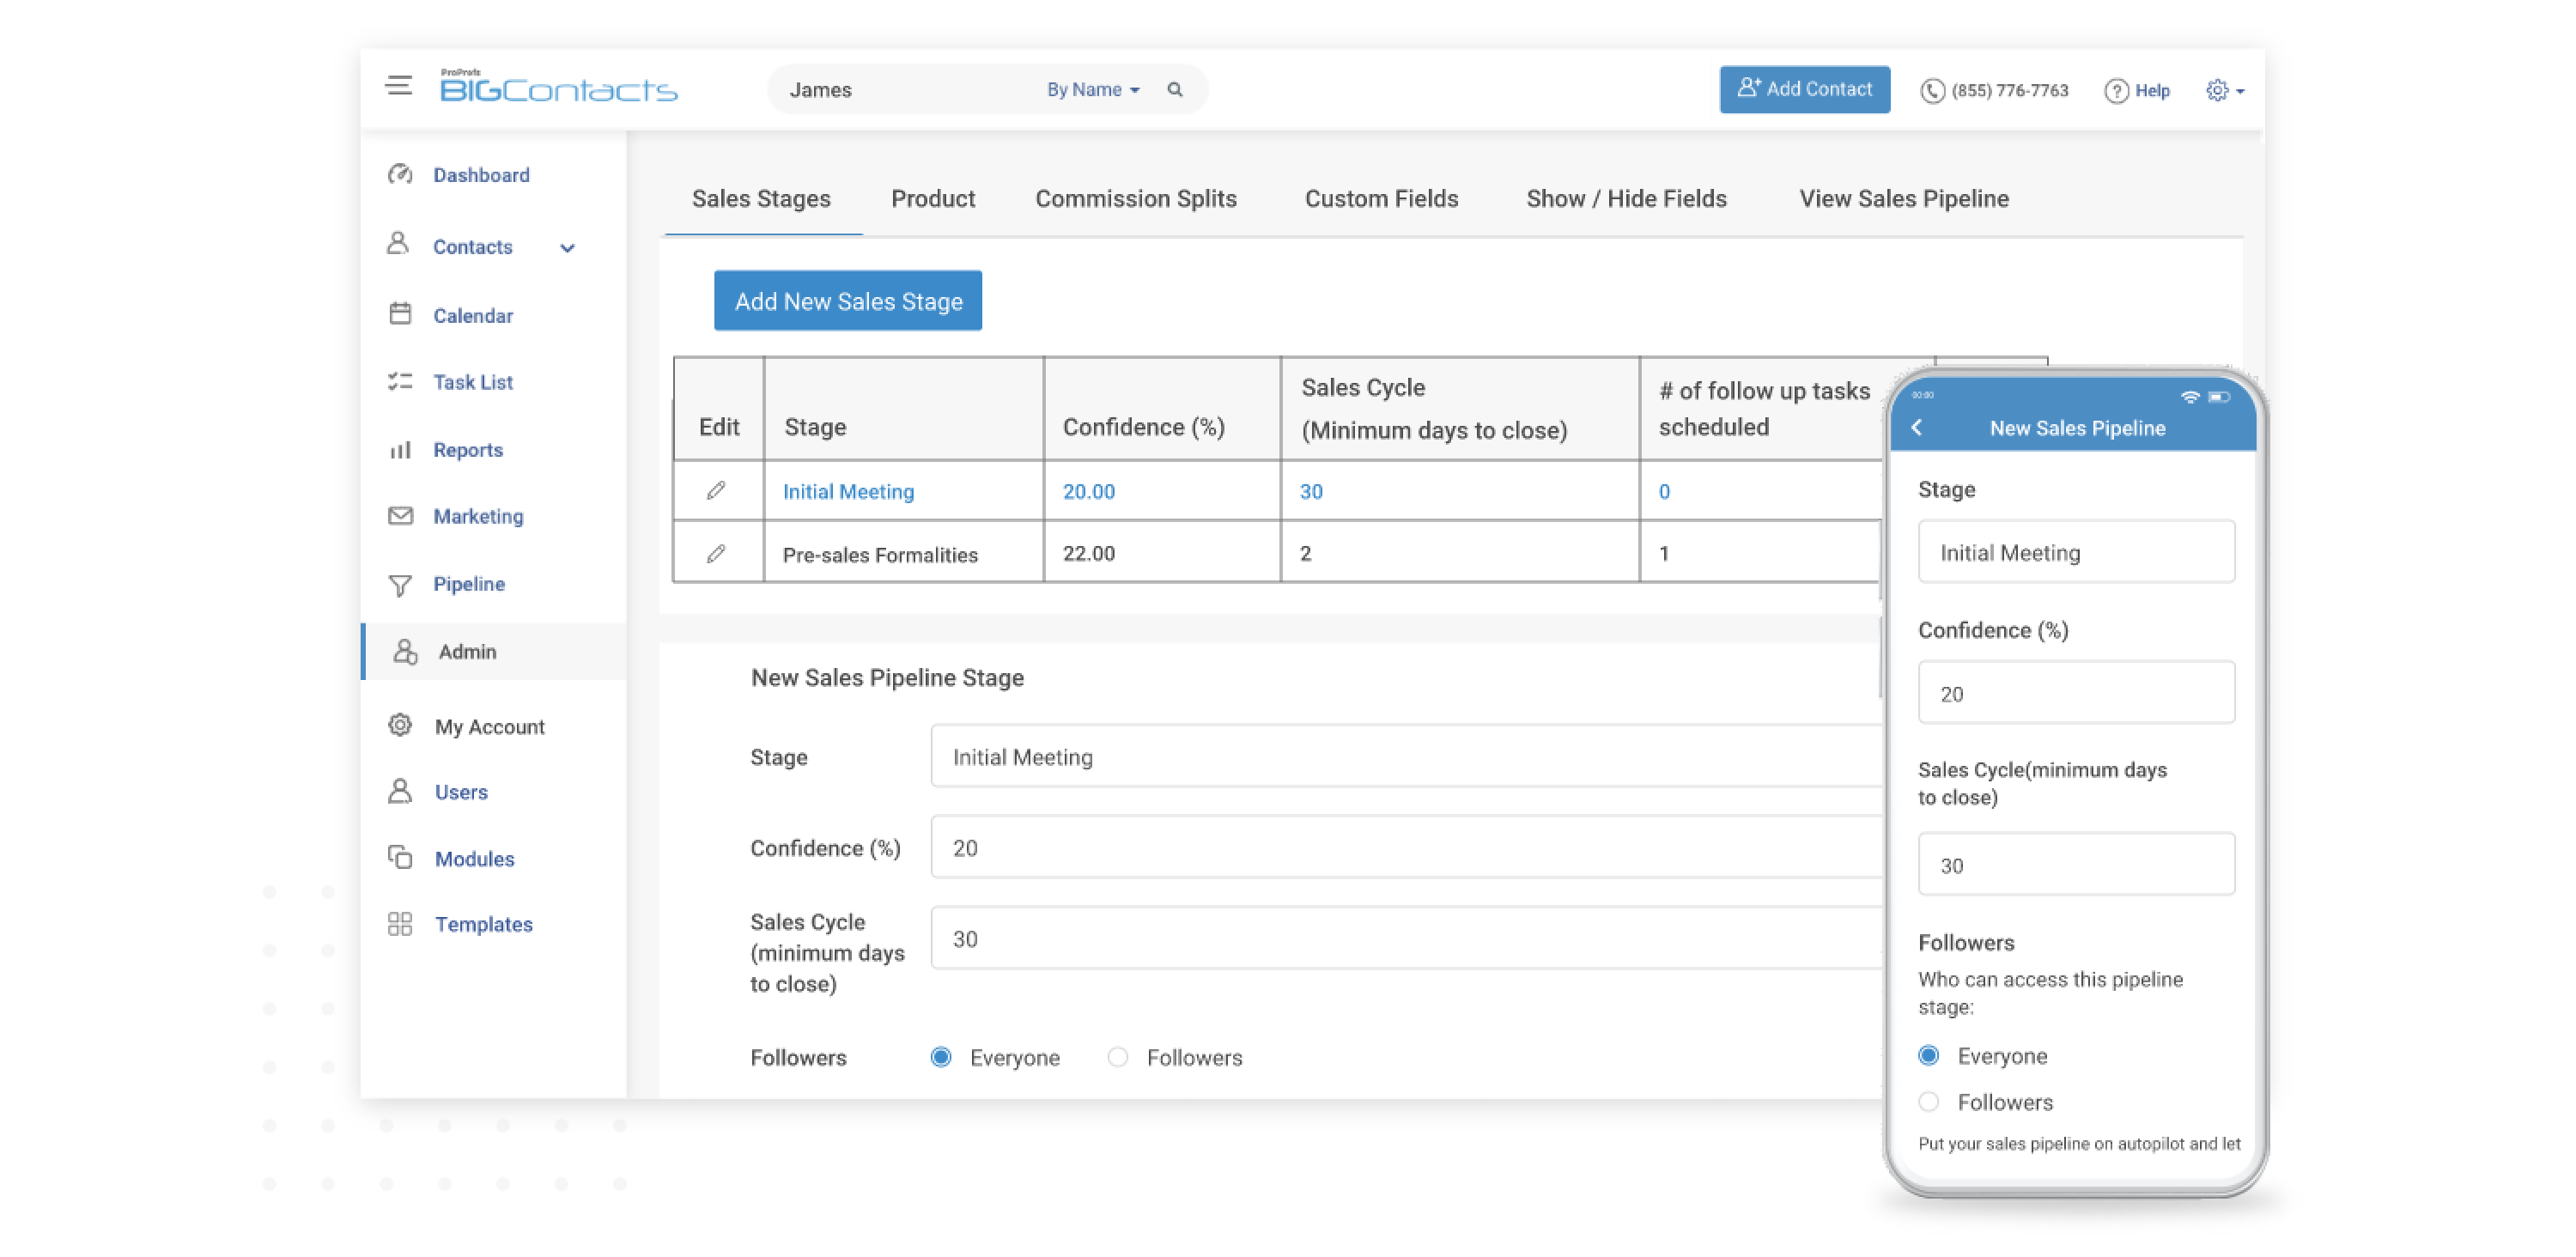This screenshot has width=2576, height=1257.
Task: Click the Help link in header
Action: (x=2152, y=91)
